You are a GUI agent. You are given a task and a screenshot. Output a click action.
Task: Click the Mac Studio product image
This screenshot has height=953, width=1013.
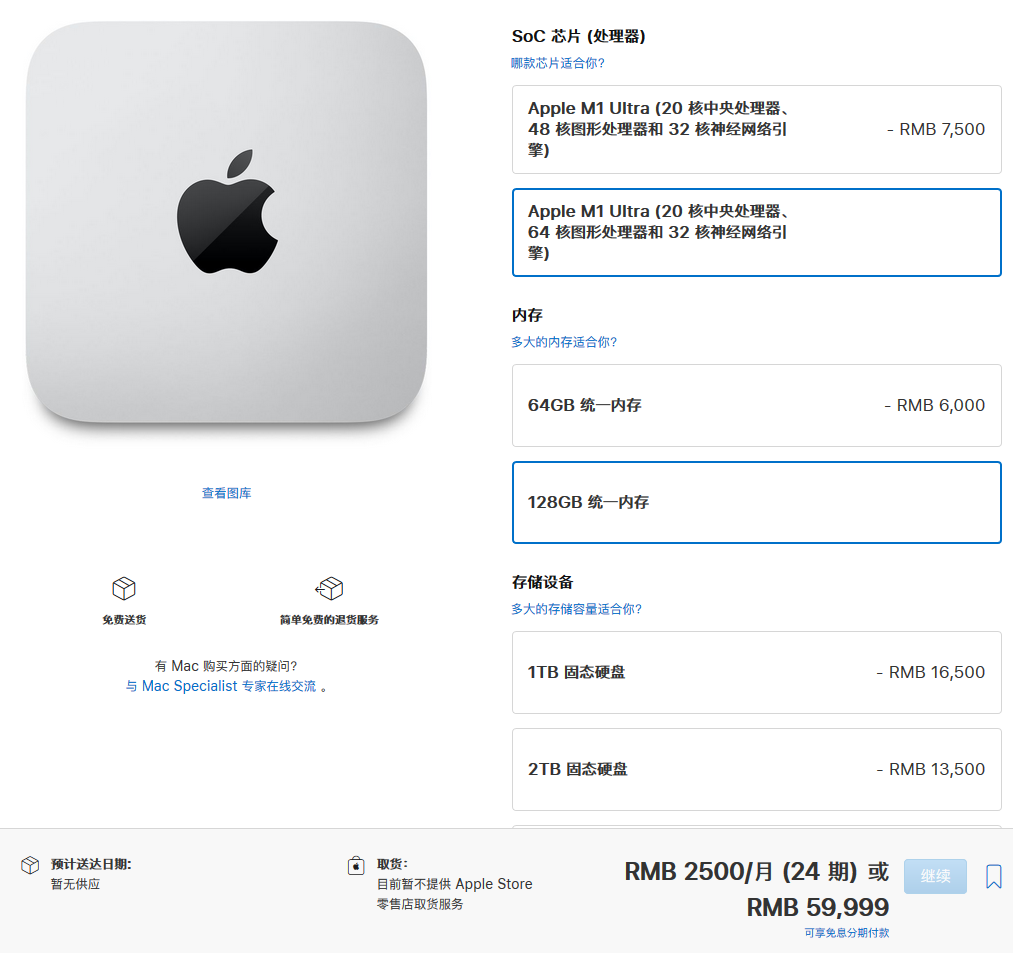pos(226,223)
